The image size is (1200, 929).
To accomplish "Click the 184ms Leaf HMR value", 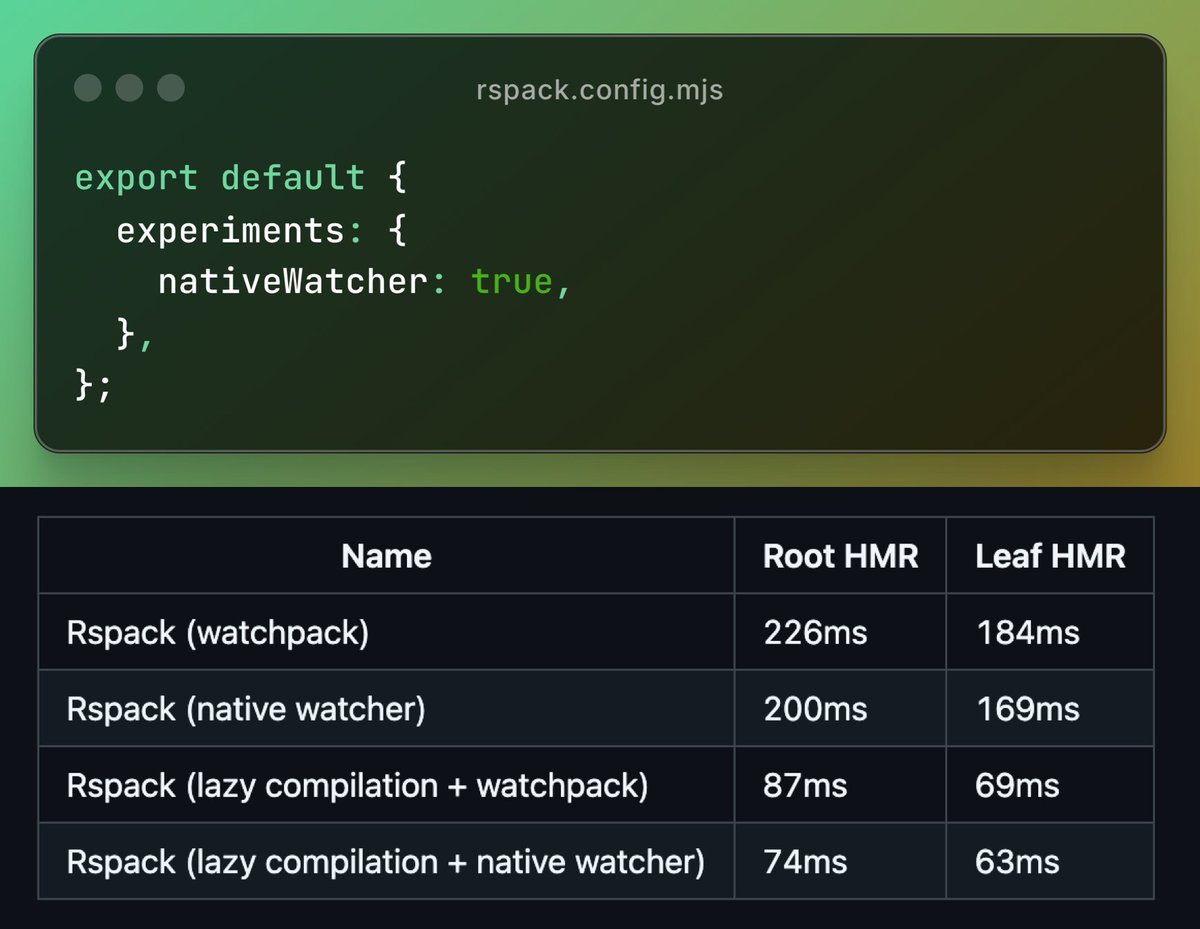I will coord(1027,633).
